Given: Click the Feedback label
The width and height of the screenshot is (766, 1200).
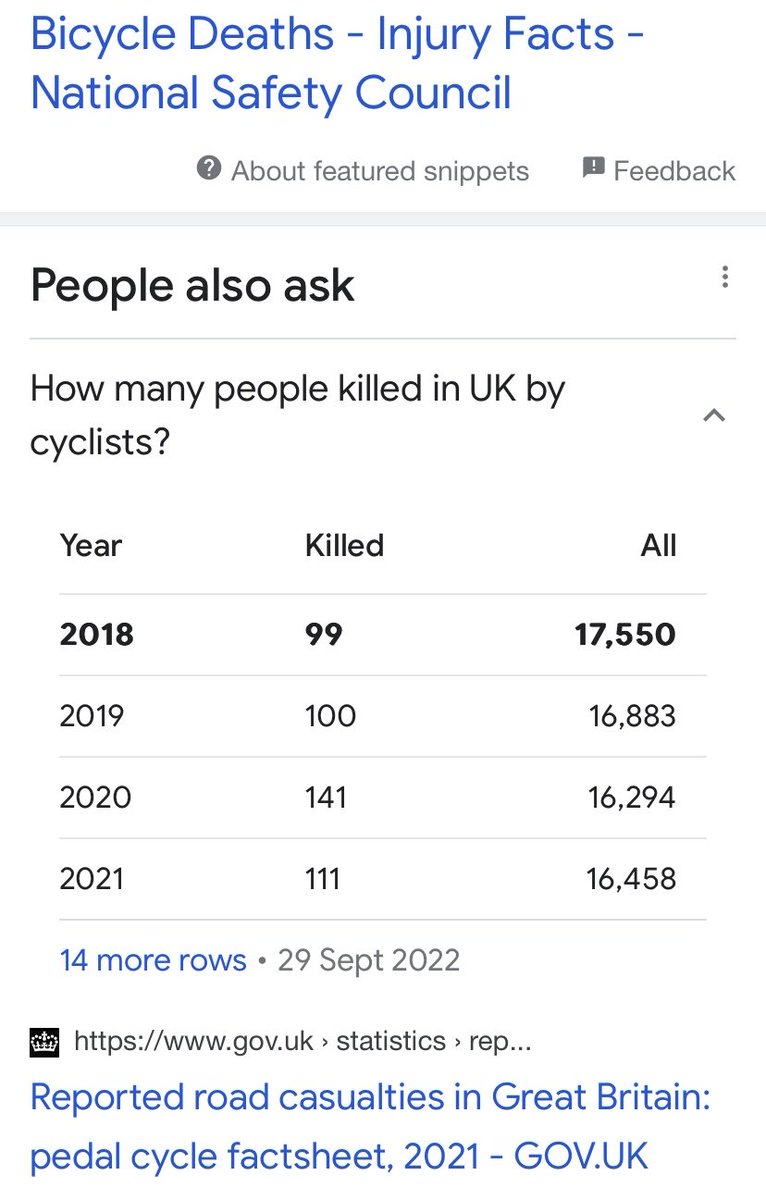Looking at the screenshot, I should click(x=675, y=171).
